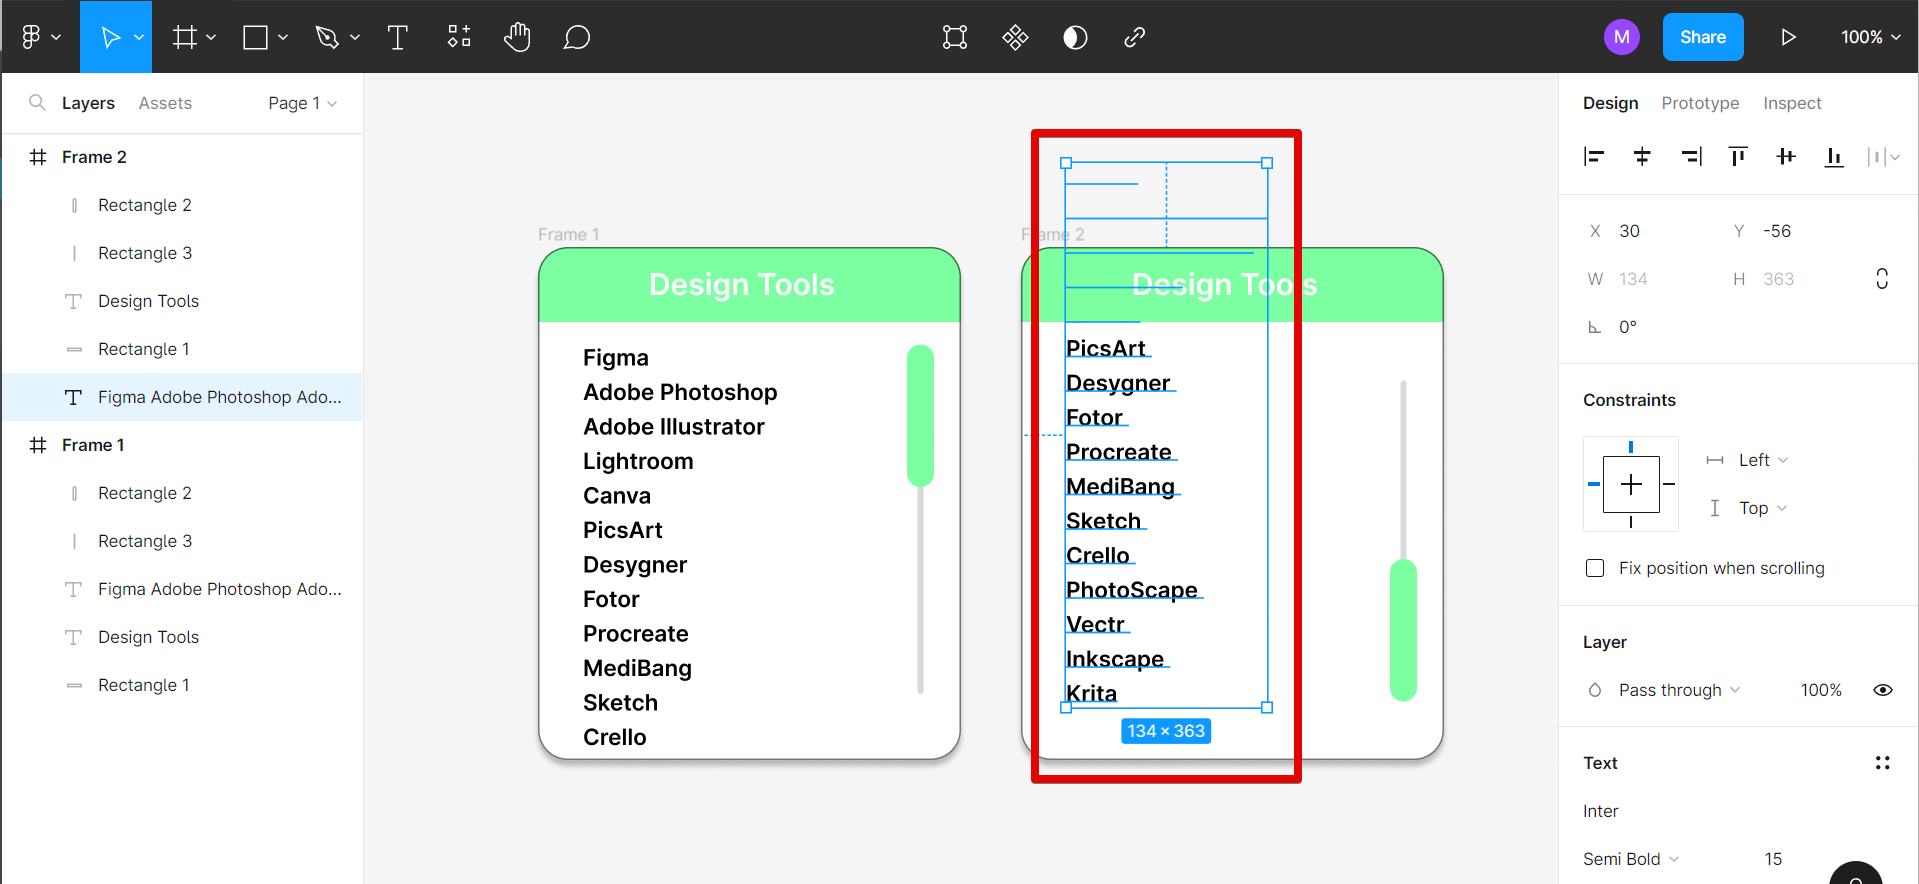Click the Share button
The width and height of the screenshot is (1919, 884).
click(1702, 37)
